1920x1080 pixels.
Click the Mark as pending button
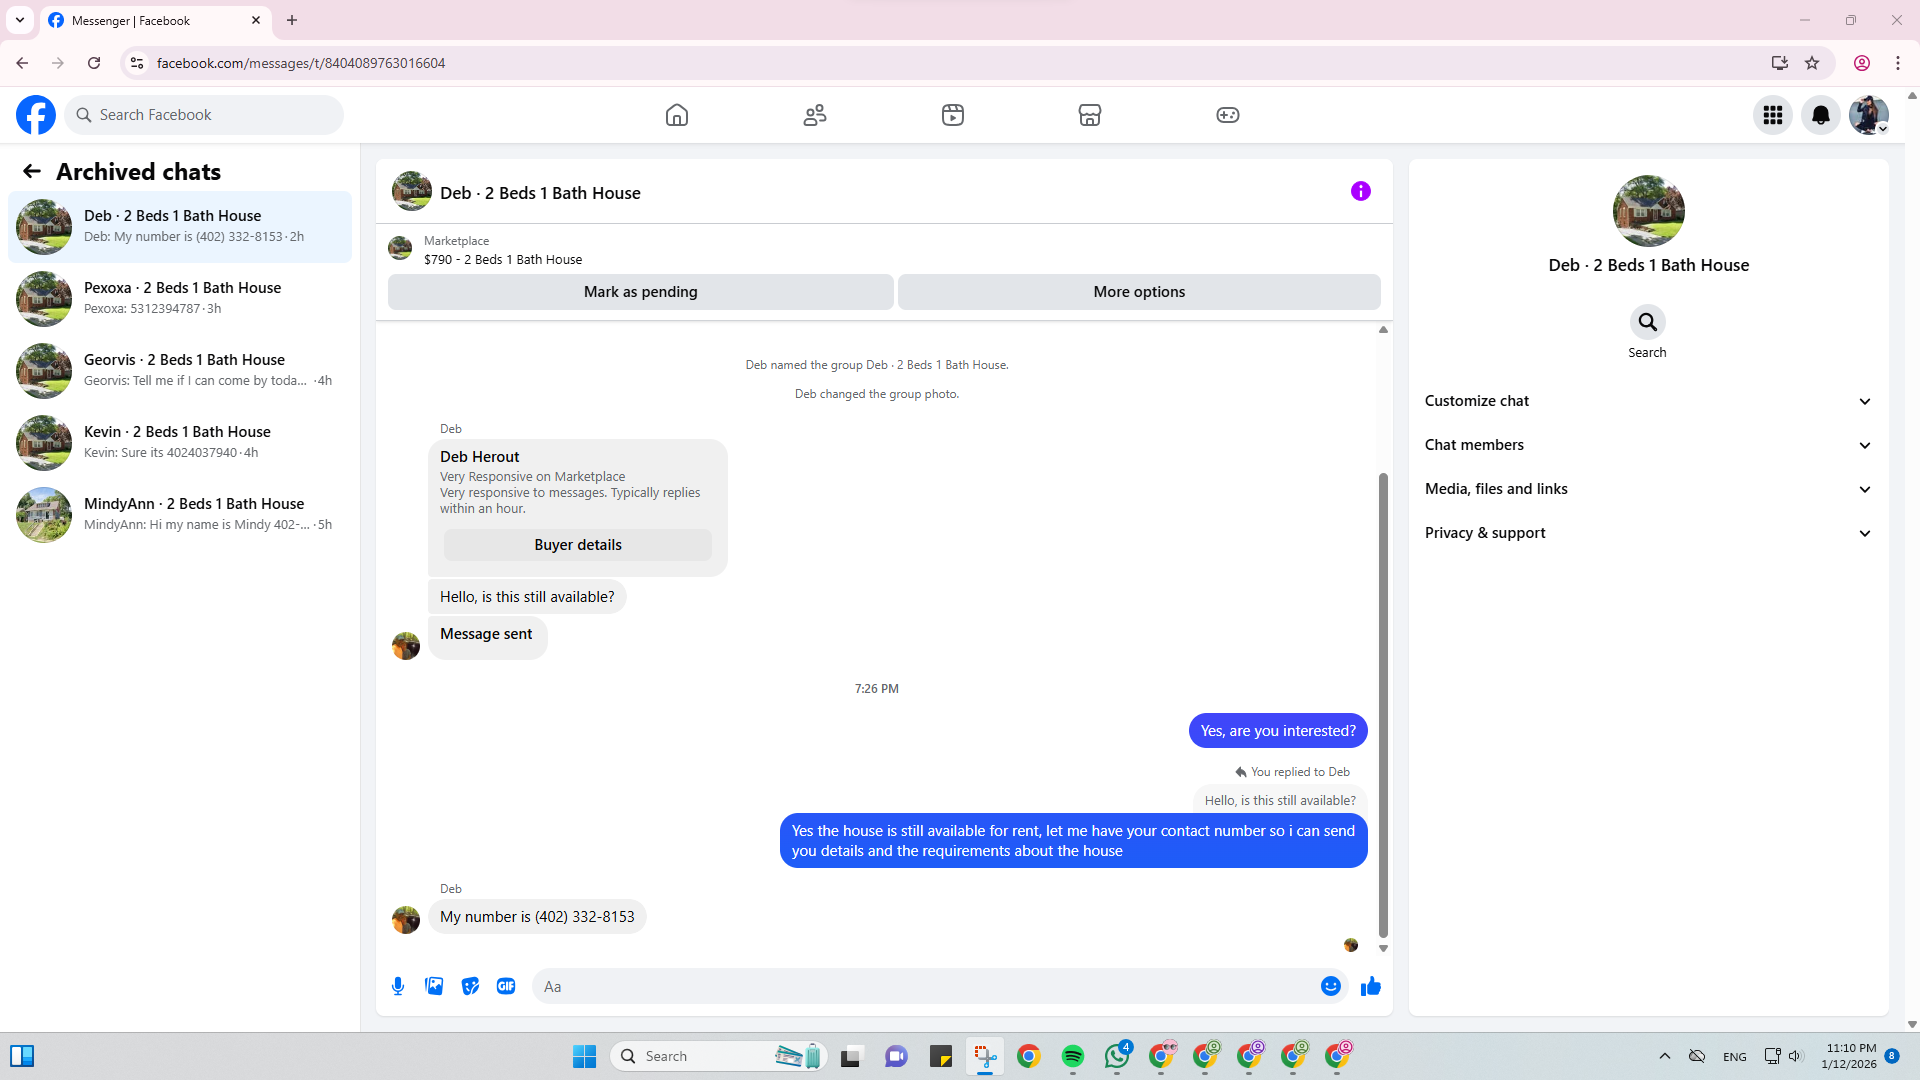[x=640, y=292]
